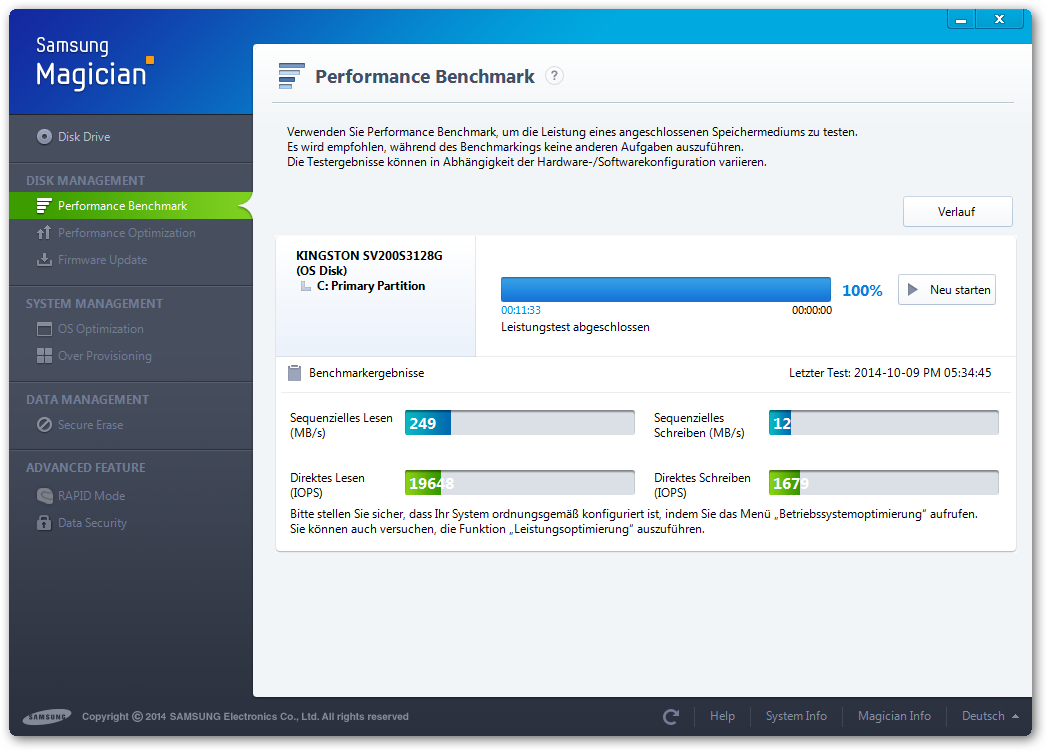
Task: Click the Benchmarkergebnisse clipboard icon
Action: [x=294, y=373]
